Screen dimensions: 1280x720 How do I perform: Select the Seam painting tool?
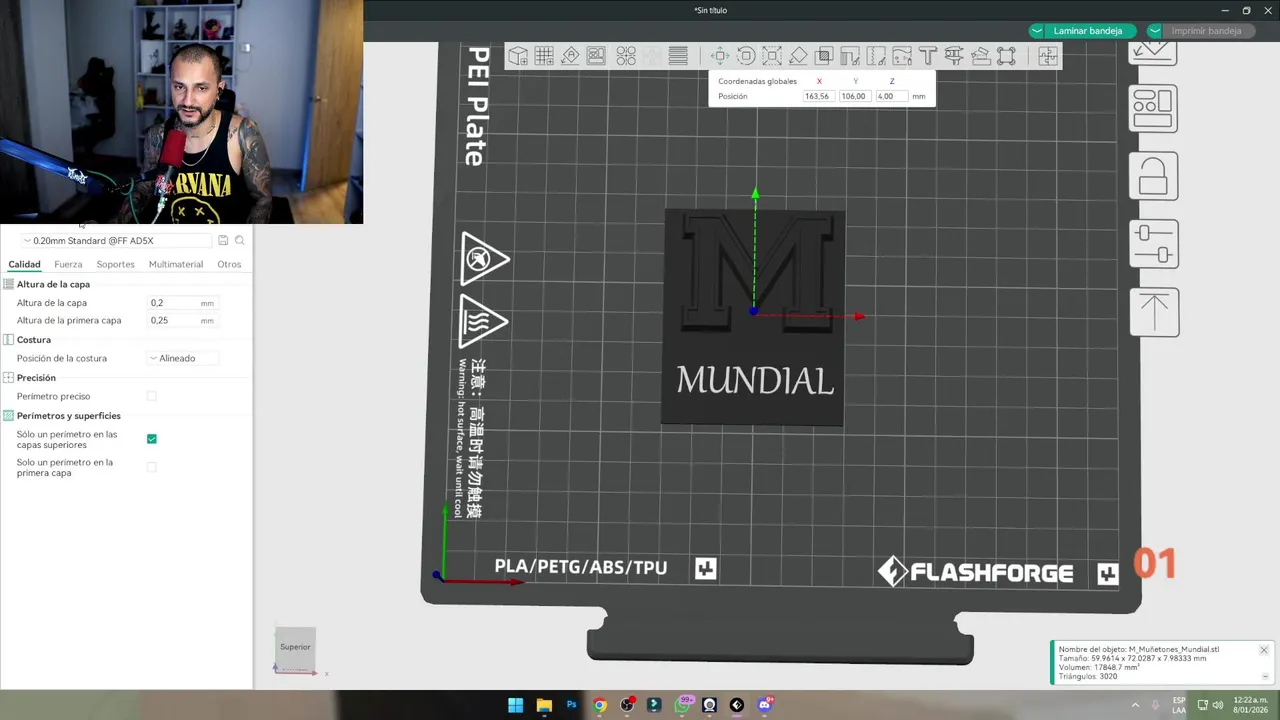876,56
